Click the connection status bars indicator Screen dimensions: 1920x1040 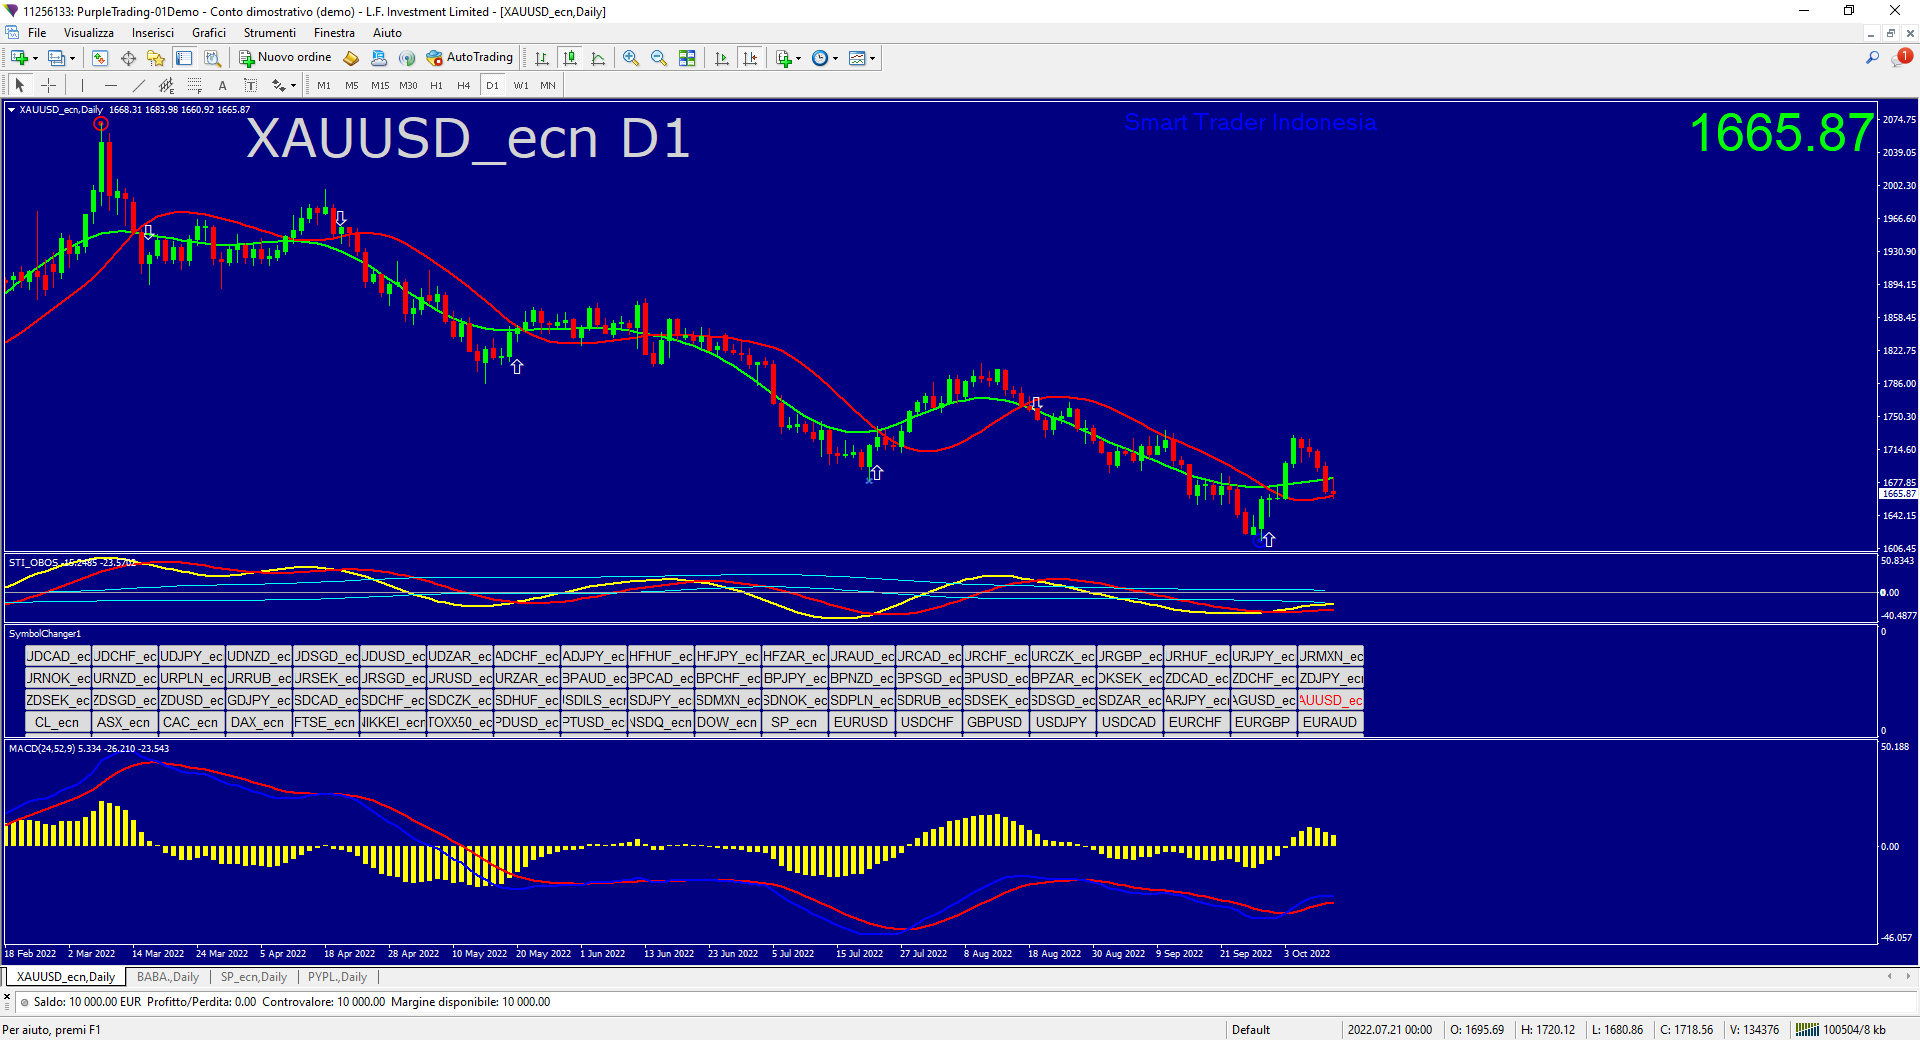tap(1807, 1030)
